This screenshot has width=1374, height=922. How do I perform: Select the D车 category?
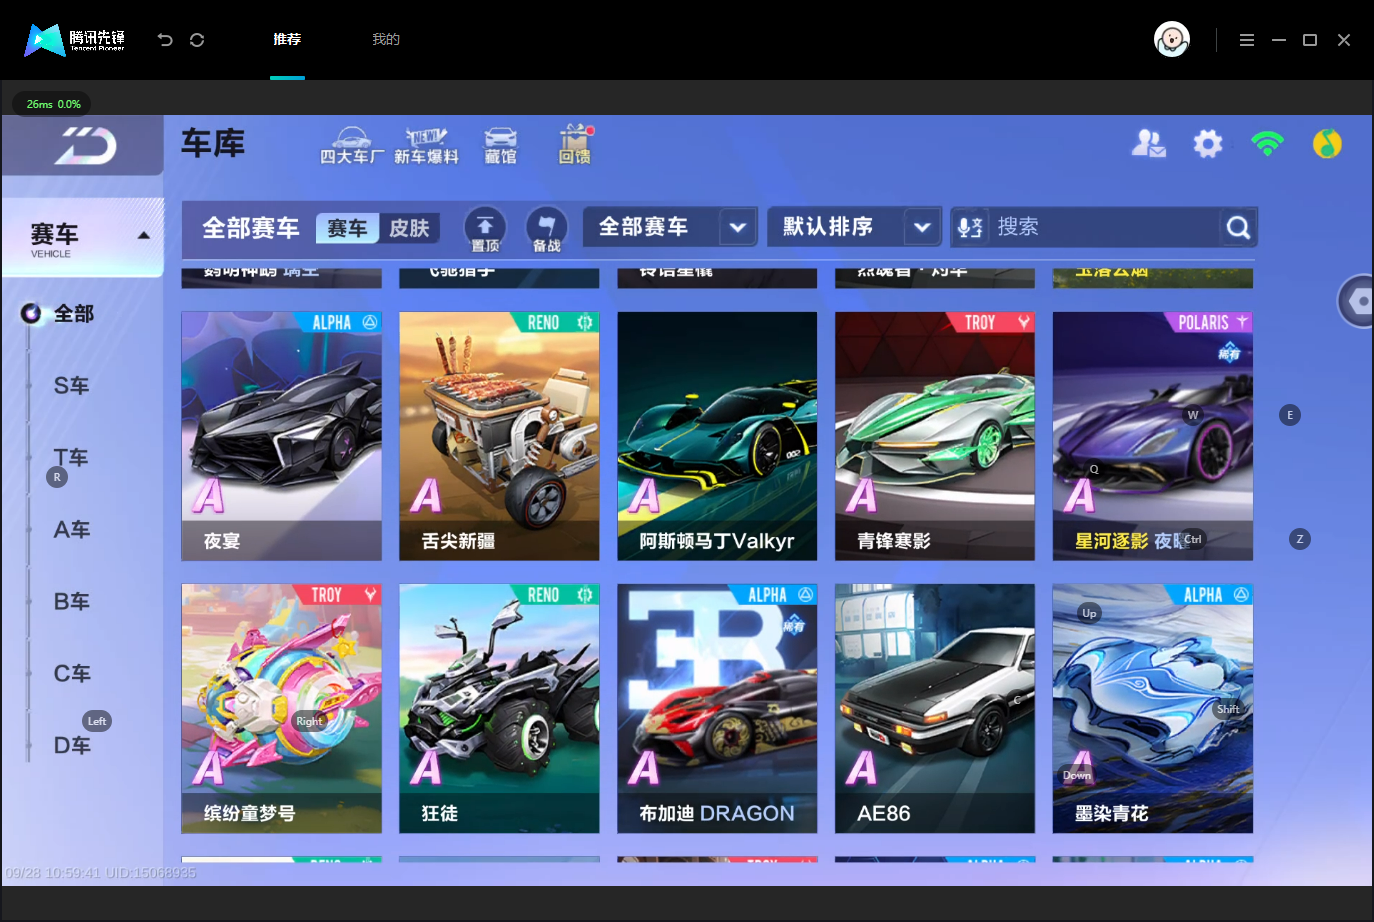(72, 746)
